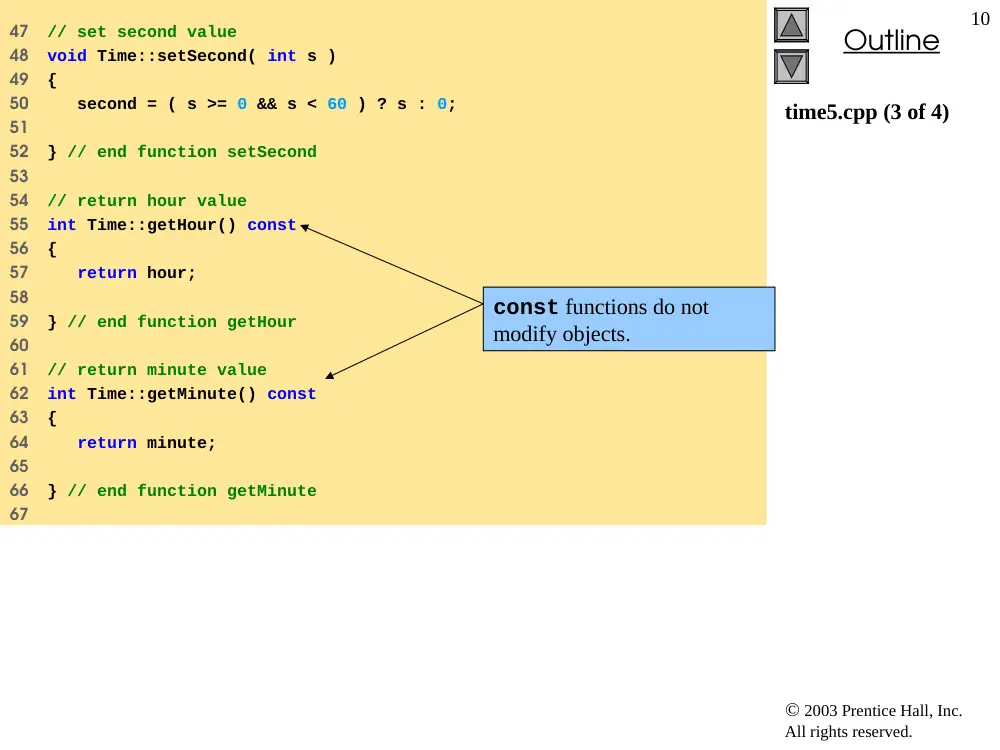Click the down triangle navigation button

tap(791, 66)
